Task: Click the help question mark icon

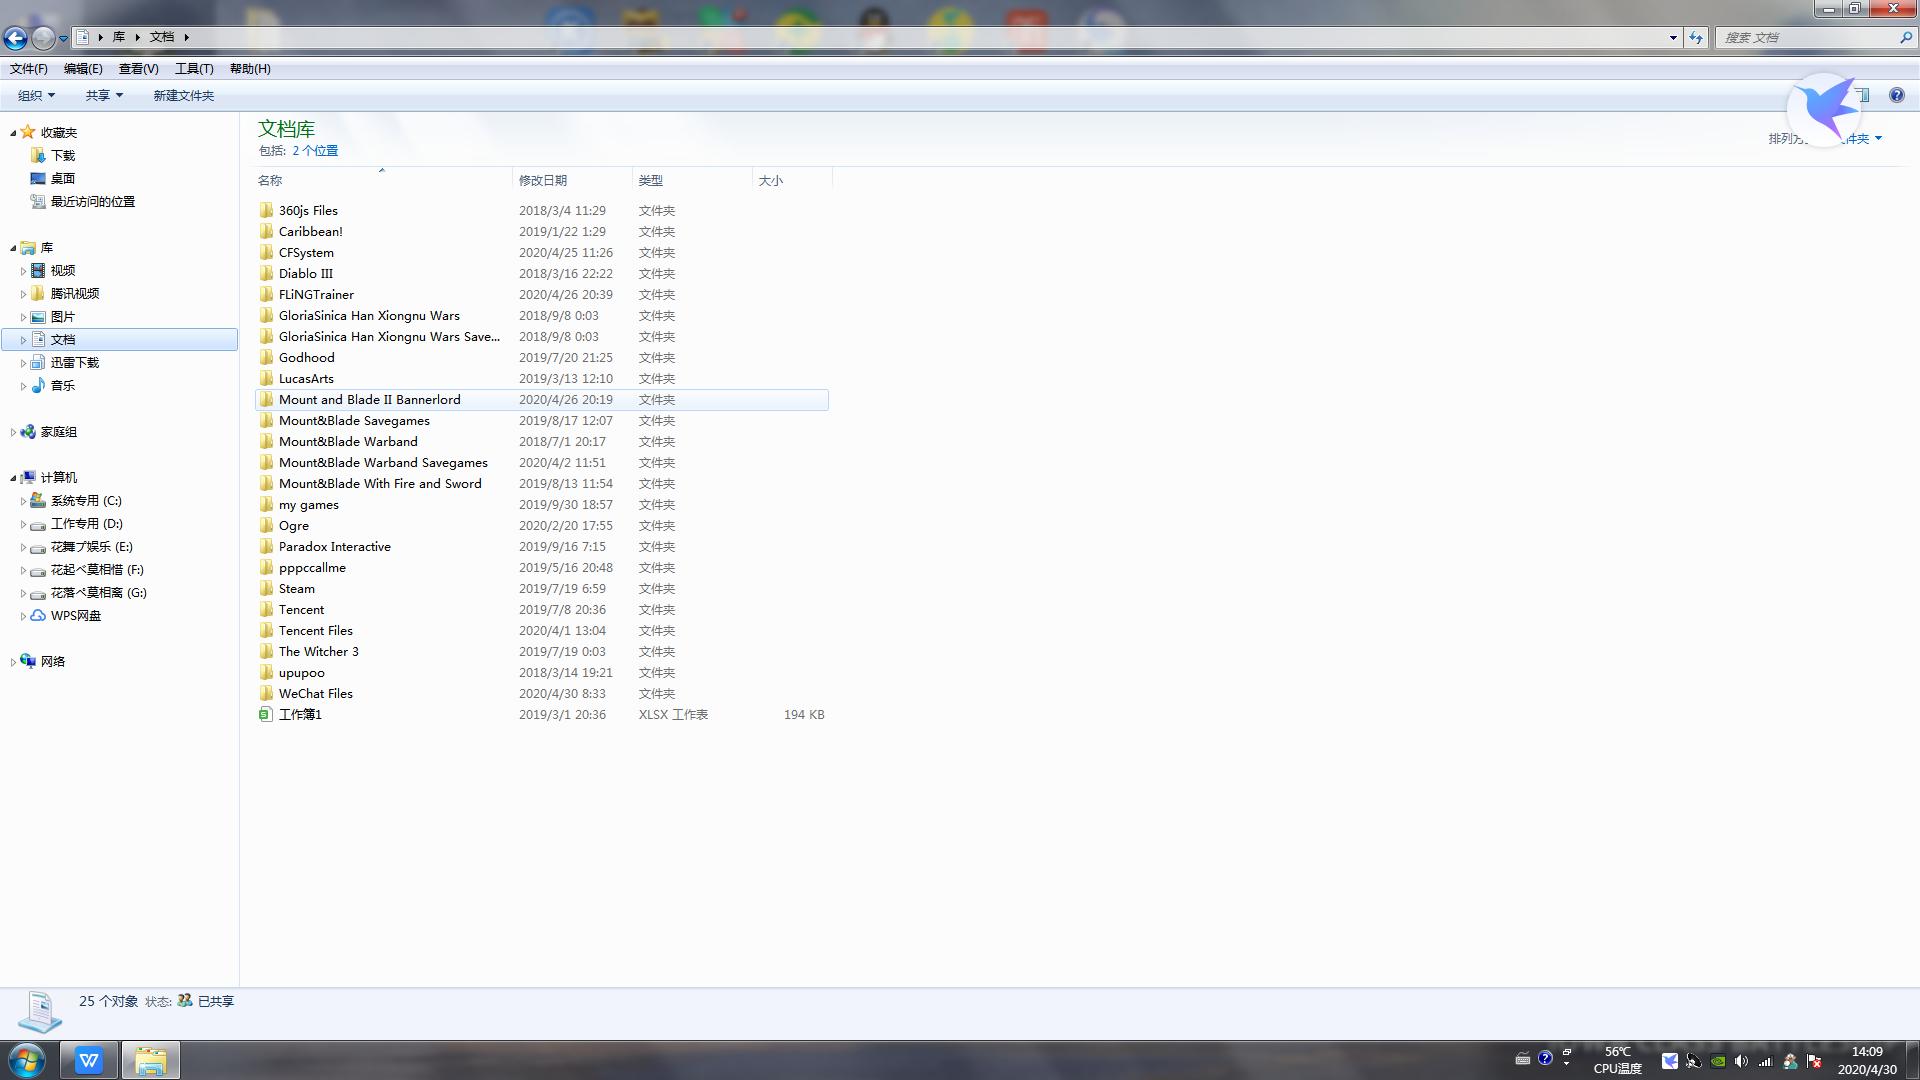Action: [1896, 95]
